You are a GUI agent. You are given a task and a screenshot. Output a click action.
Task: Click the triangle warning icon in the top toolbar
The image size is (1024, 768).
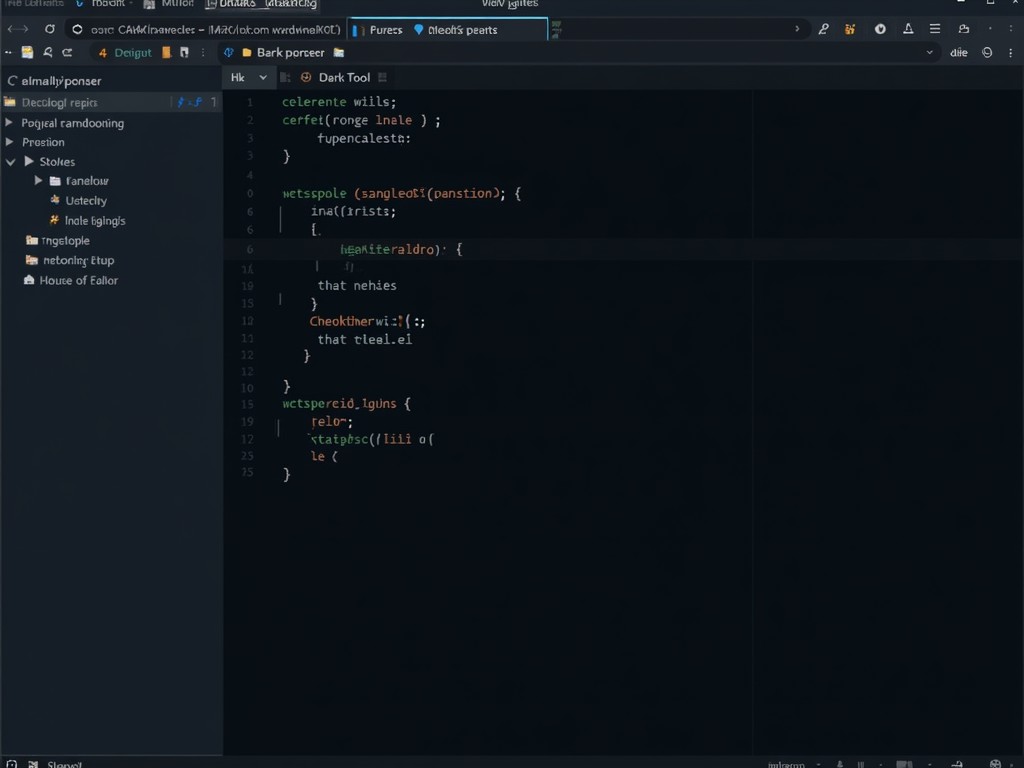pos(906,29)
